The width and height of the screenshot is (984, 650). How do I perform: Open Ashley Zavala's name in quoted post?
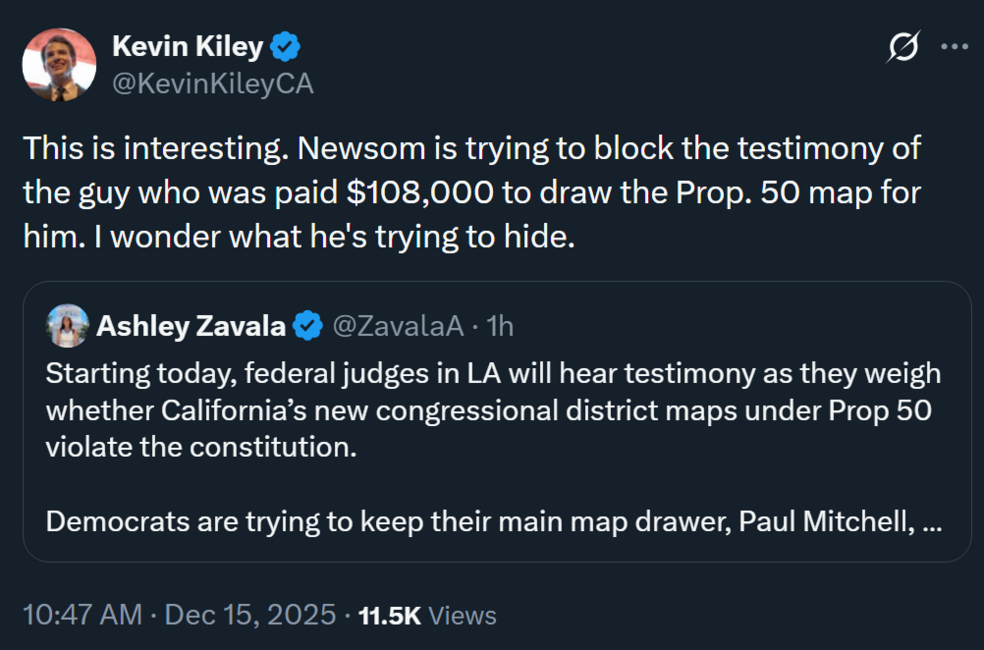[x=190, y=325]
